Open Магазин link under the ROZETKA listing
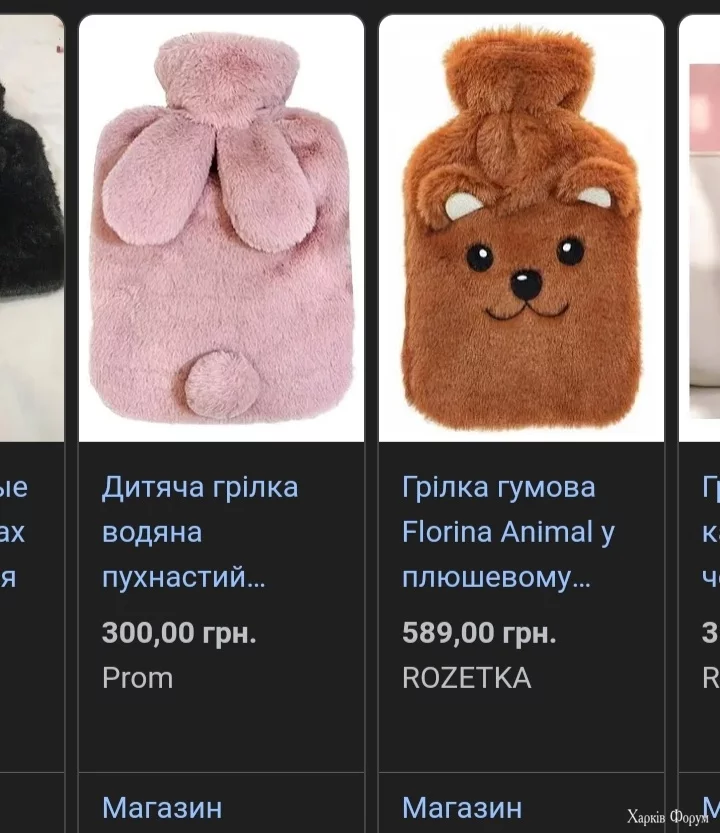 tap(462, 808)
